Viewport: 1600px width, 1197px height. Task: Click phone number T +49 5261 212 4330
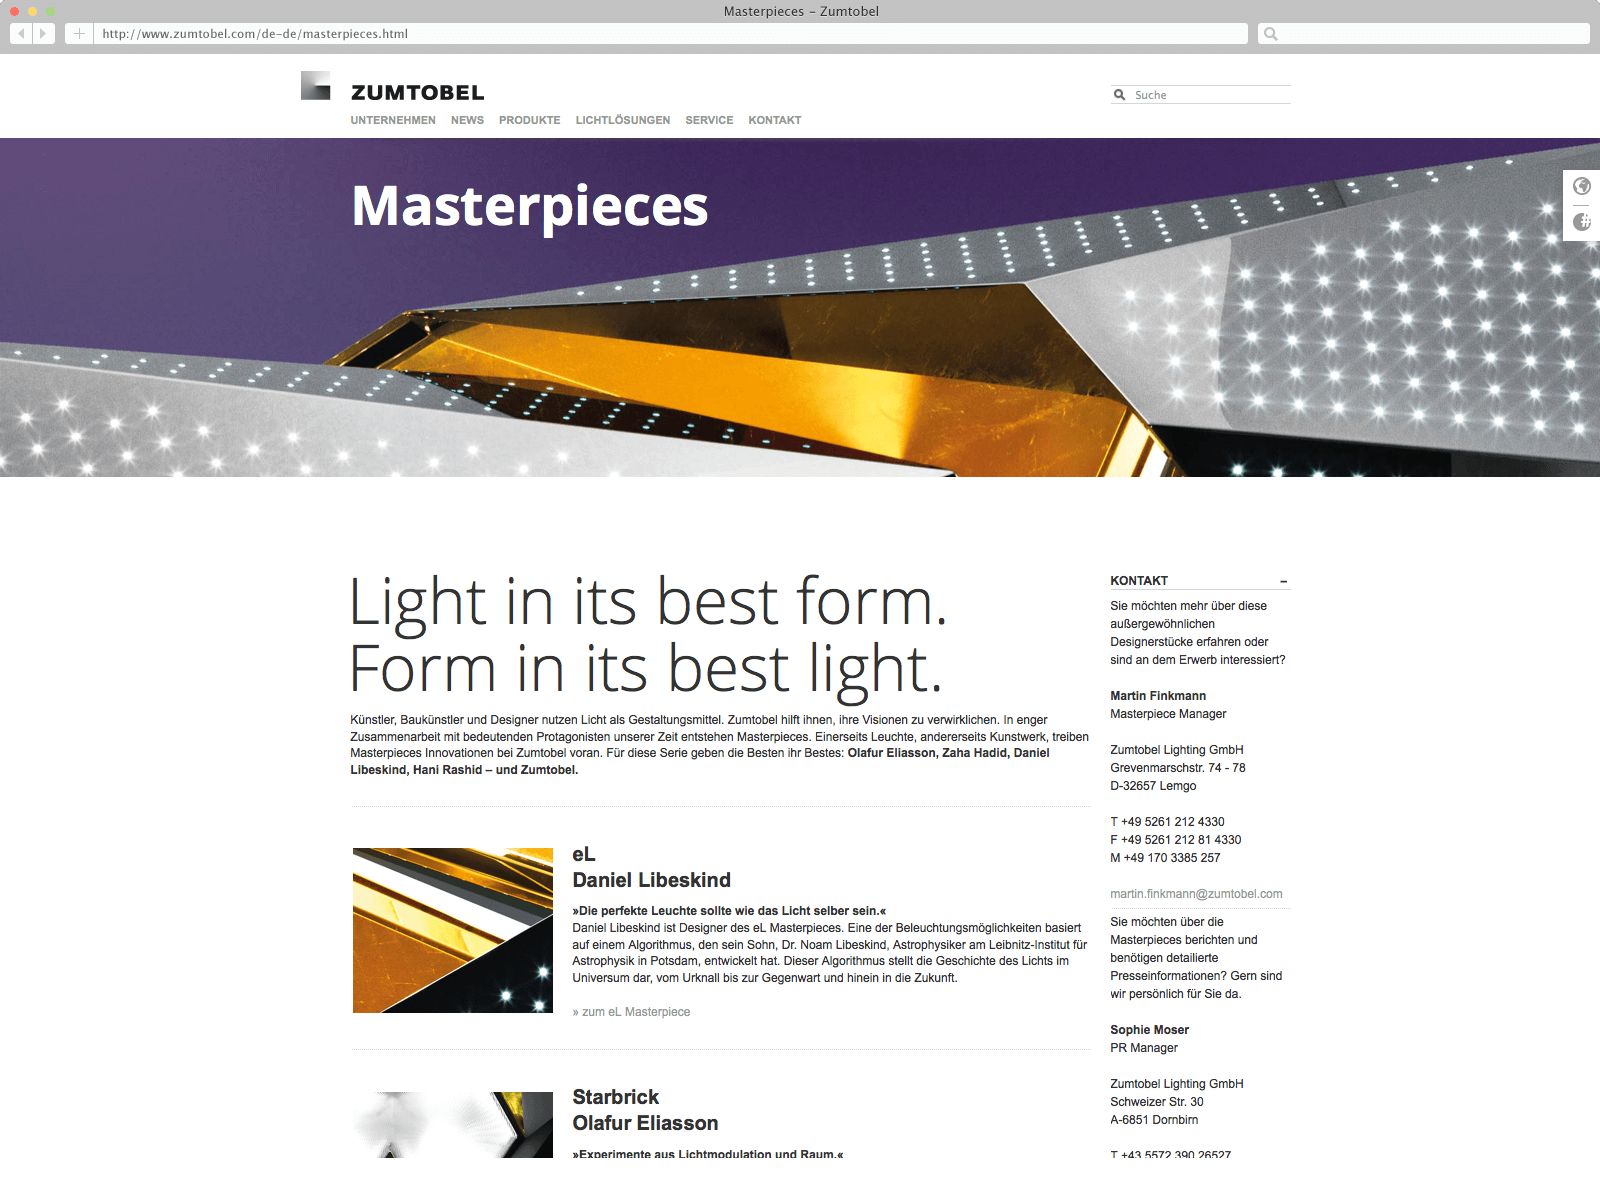point(1167,822)
